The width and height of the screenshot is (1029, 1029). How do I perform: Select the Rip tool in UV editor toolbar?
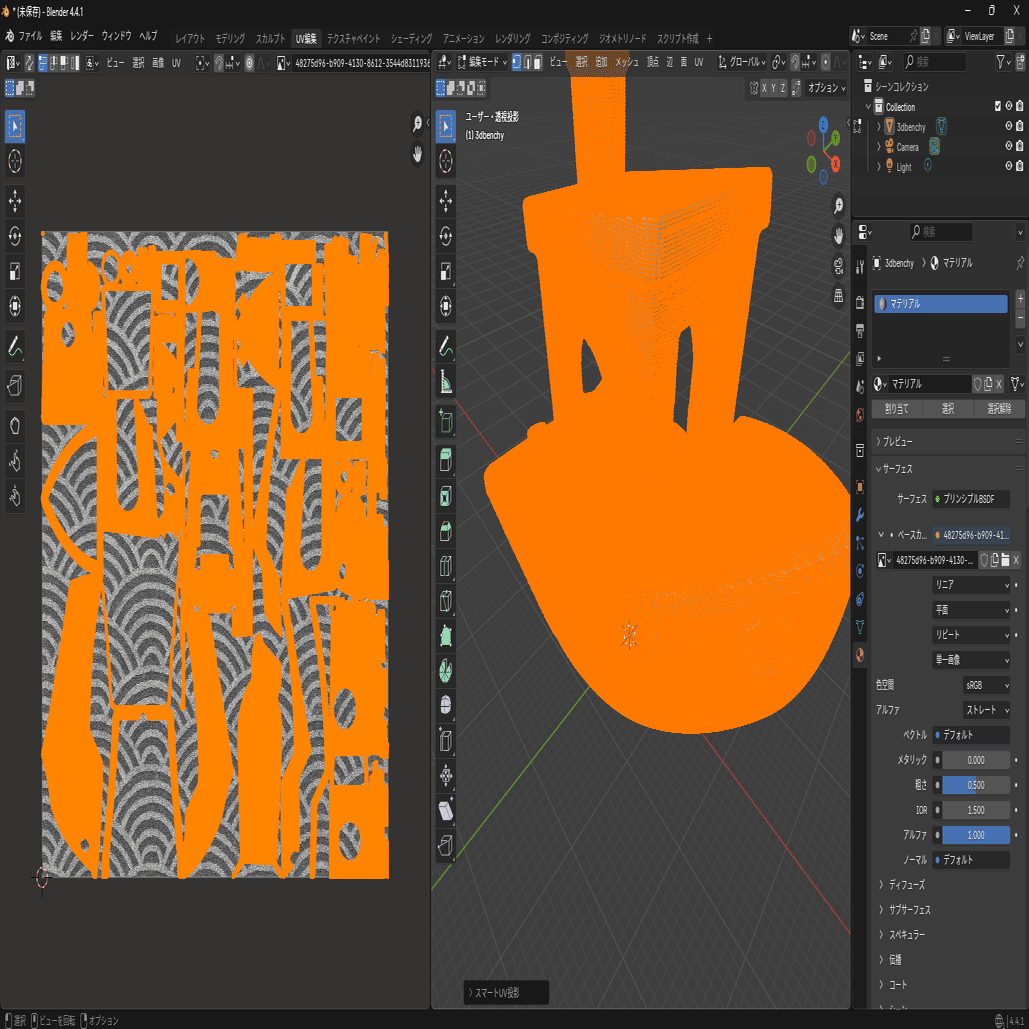[x=15, y=385]
